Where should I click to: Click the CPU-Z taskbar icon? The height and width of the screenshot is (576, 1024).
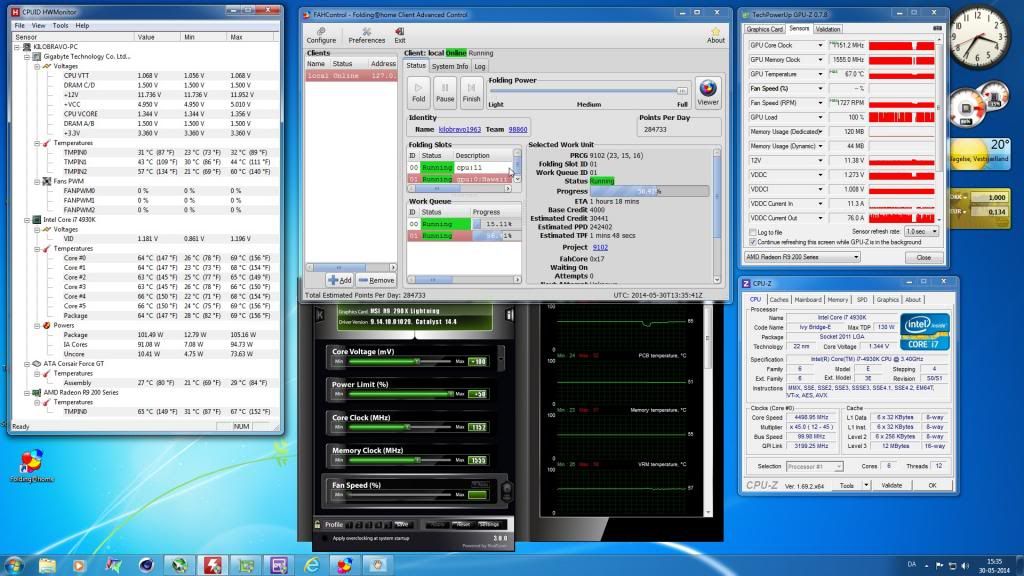coord(278,565)
